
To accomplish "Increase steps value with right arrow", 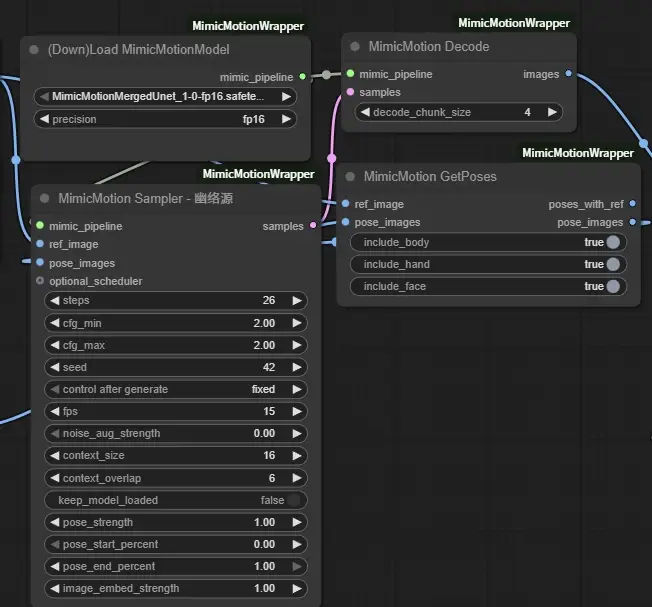I will coord(296,300).
